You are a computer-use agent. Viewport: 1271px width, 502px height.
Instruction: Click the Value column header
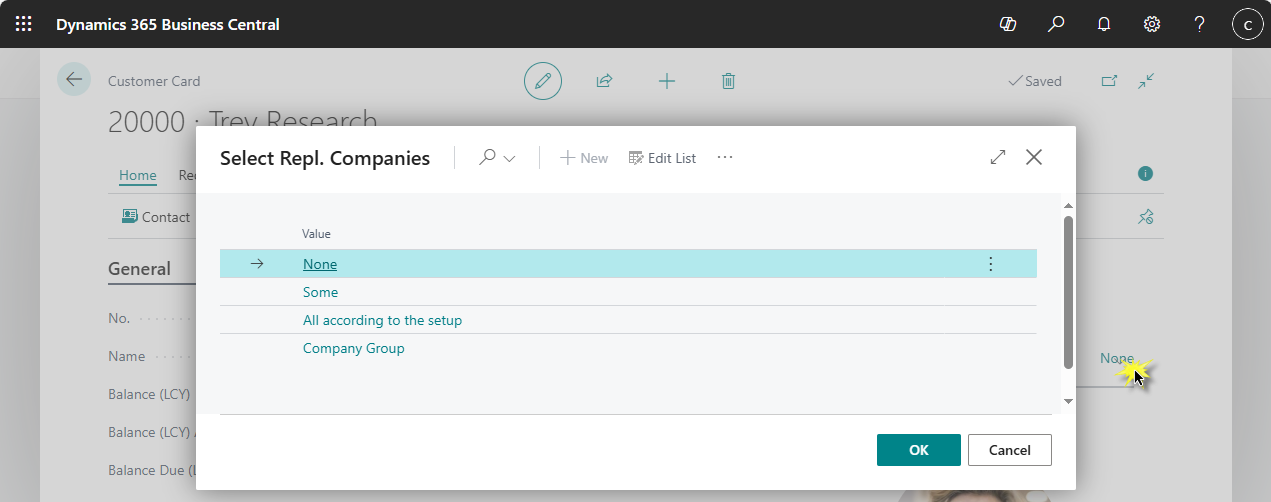click(316, 234)
